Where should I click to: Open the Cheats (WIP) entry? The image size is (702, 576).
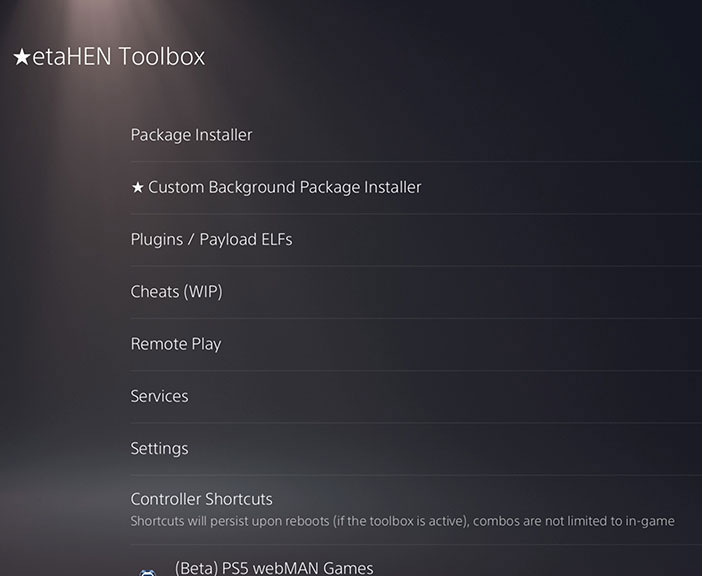(x=416, y=292)
